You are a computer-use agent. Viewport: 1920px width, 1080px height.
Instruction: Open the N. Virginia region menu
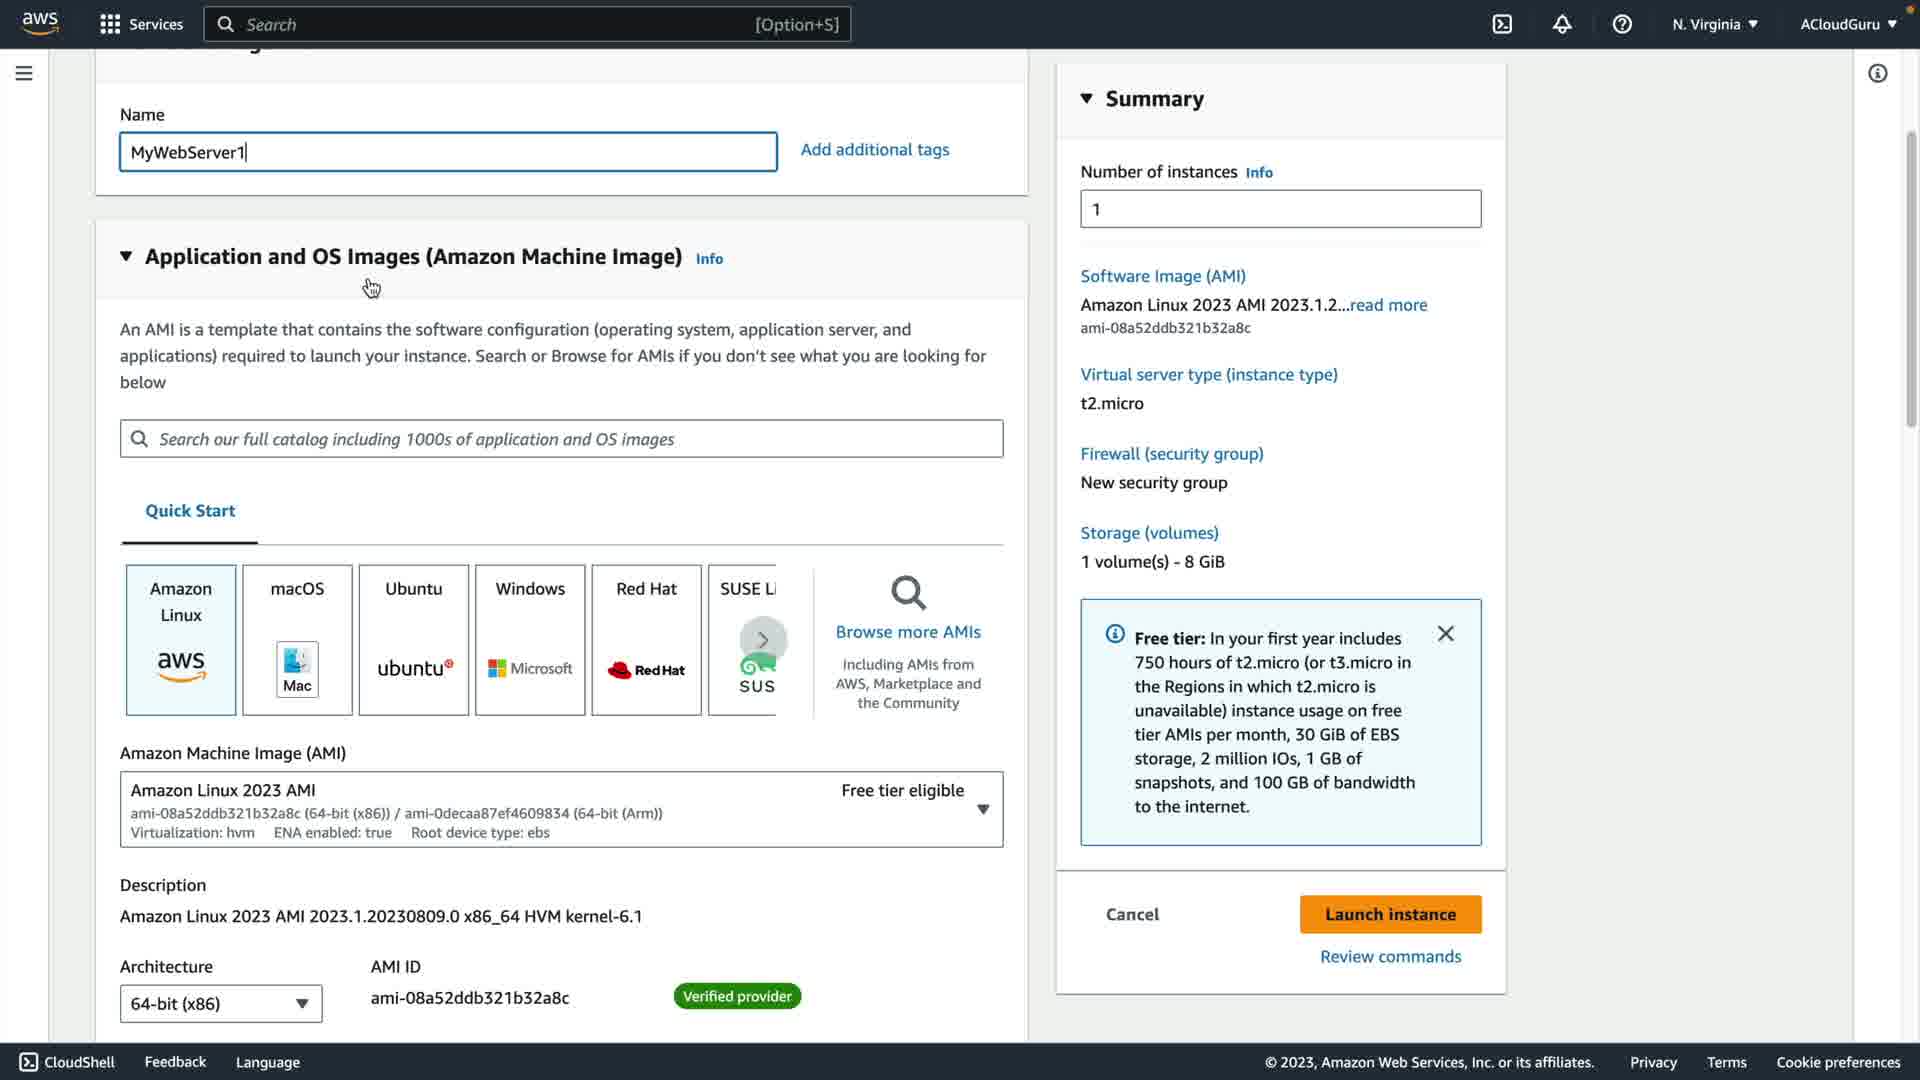[x=1714, y=24]
